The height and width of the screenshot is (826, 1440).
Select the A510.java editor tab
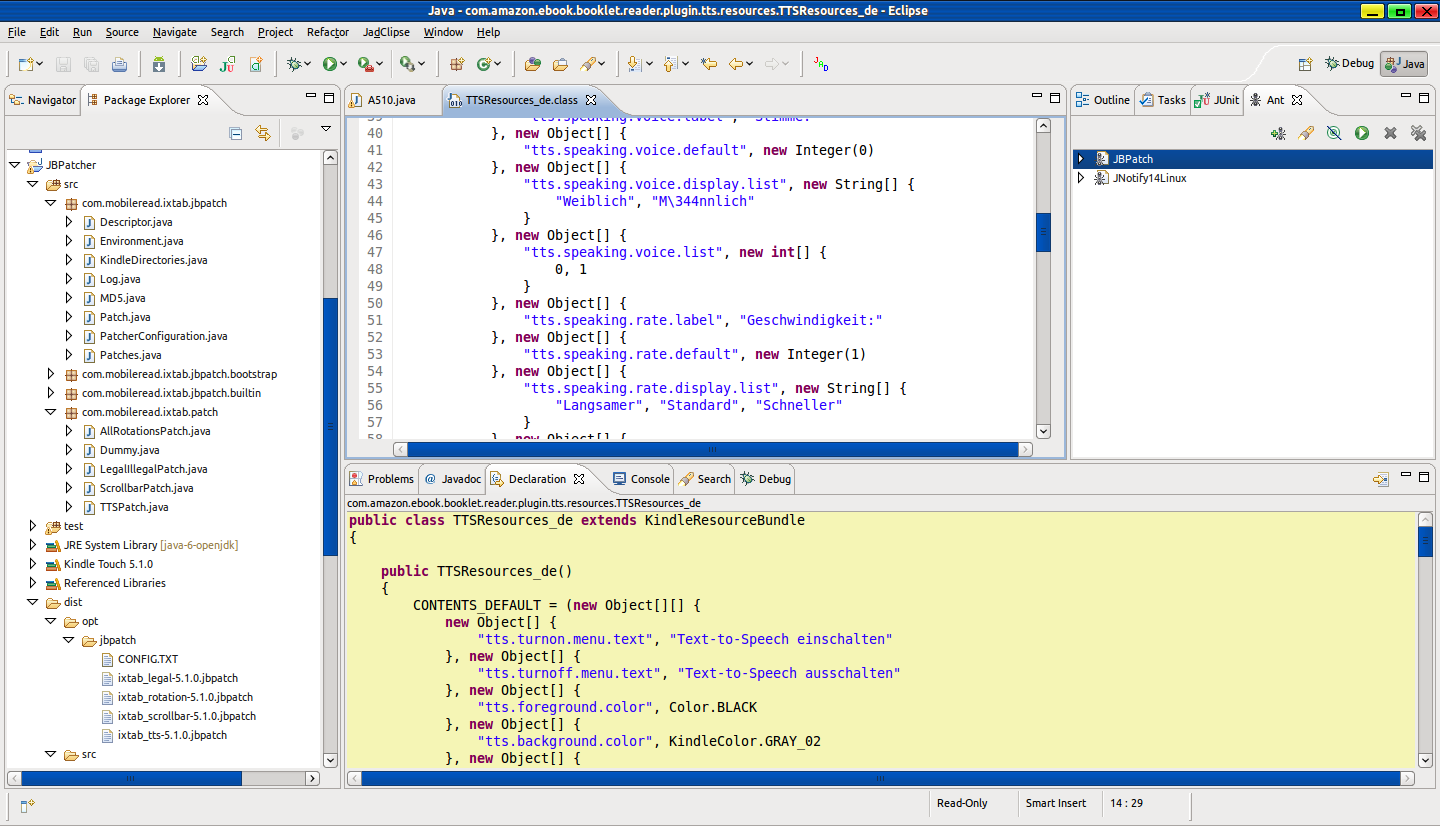pyautogui.click(x=390, y=100)
